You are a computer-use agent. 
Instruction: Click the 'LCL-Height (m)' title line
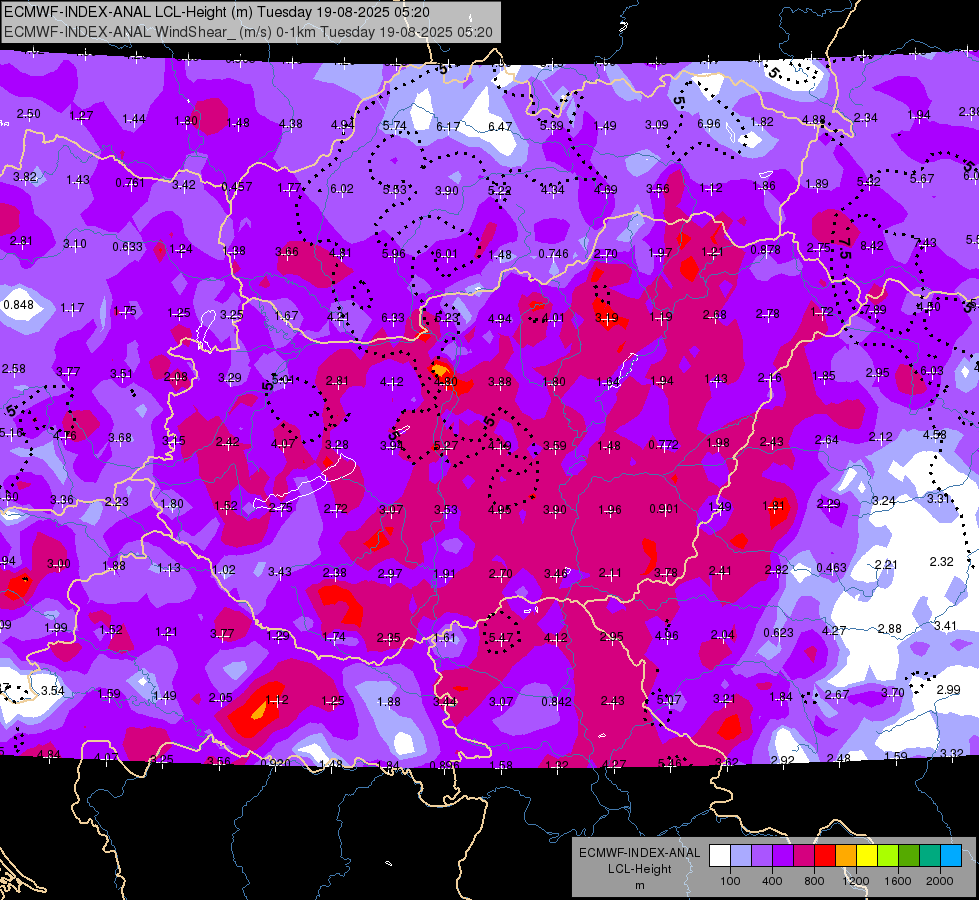(216, 11)
